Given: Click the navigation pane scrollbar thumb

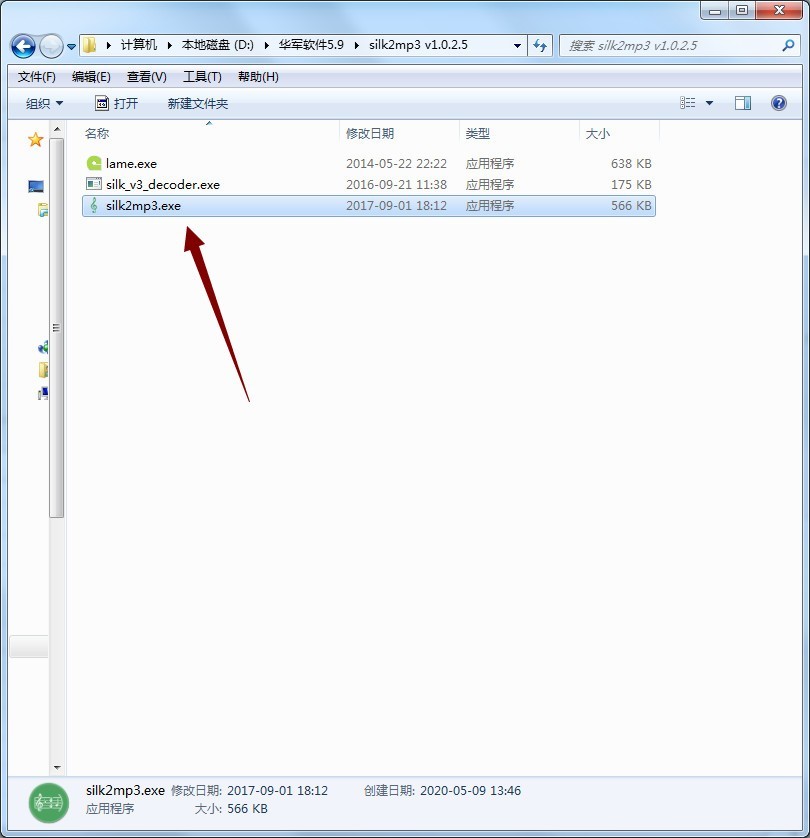Looking at the screenshot, I should coord(57,328).
